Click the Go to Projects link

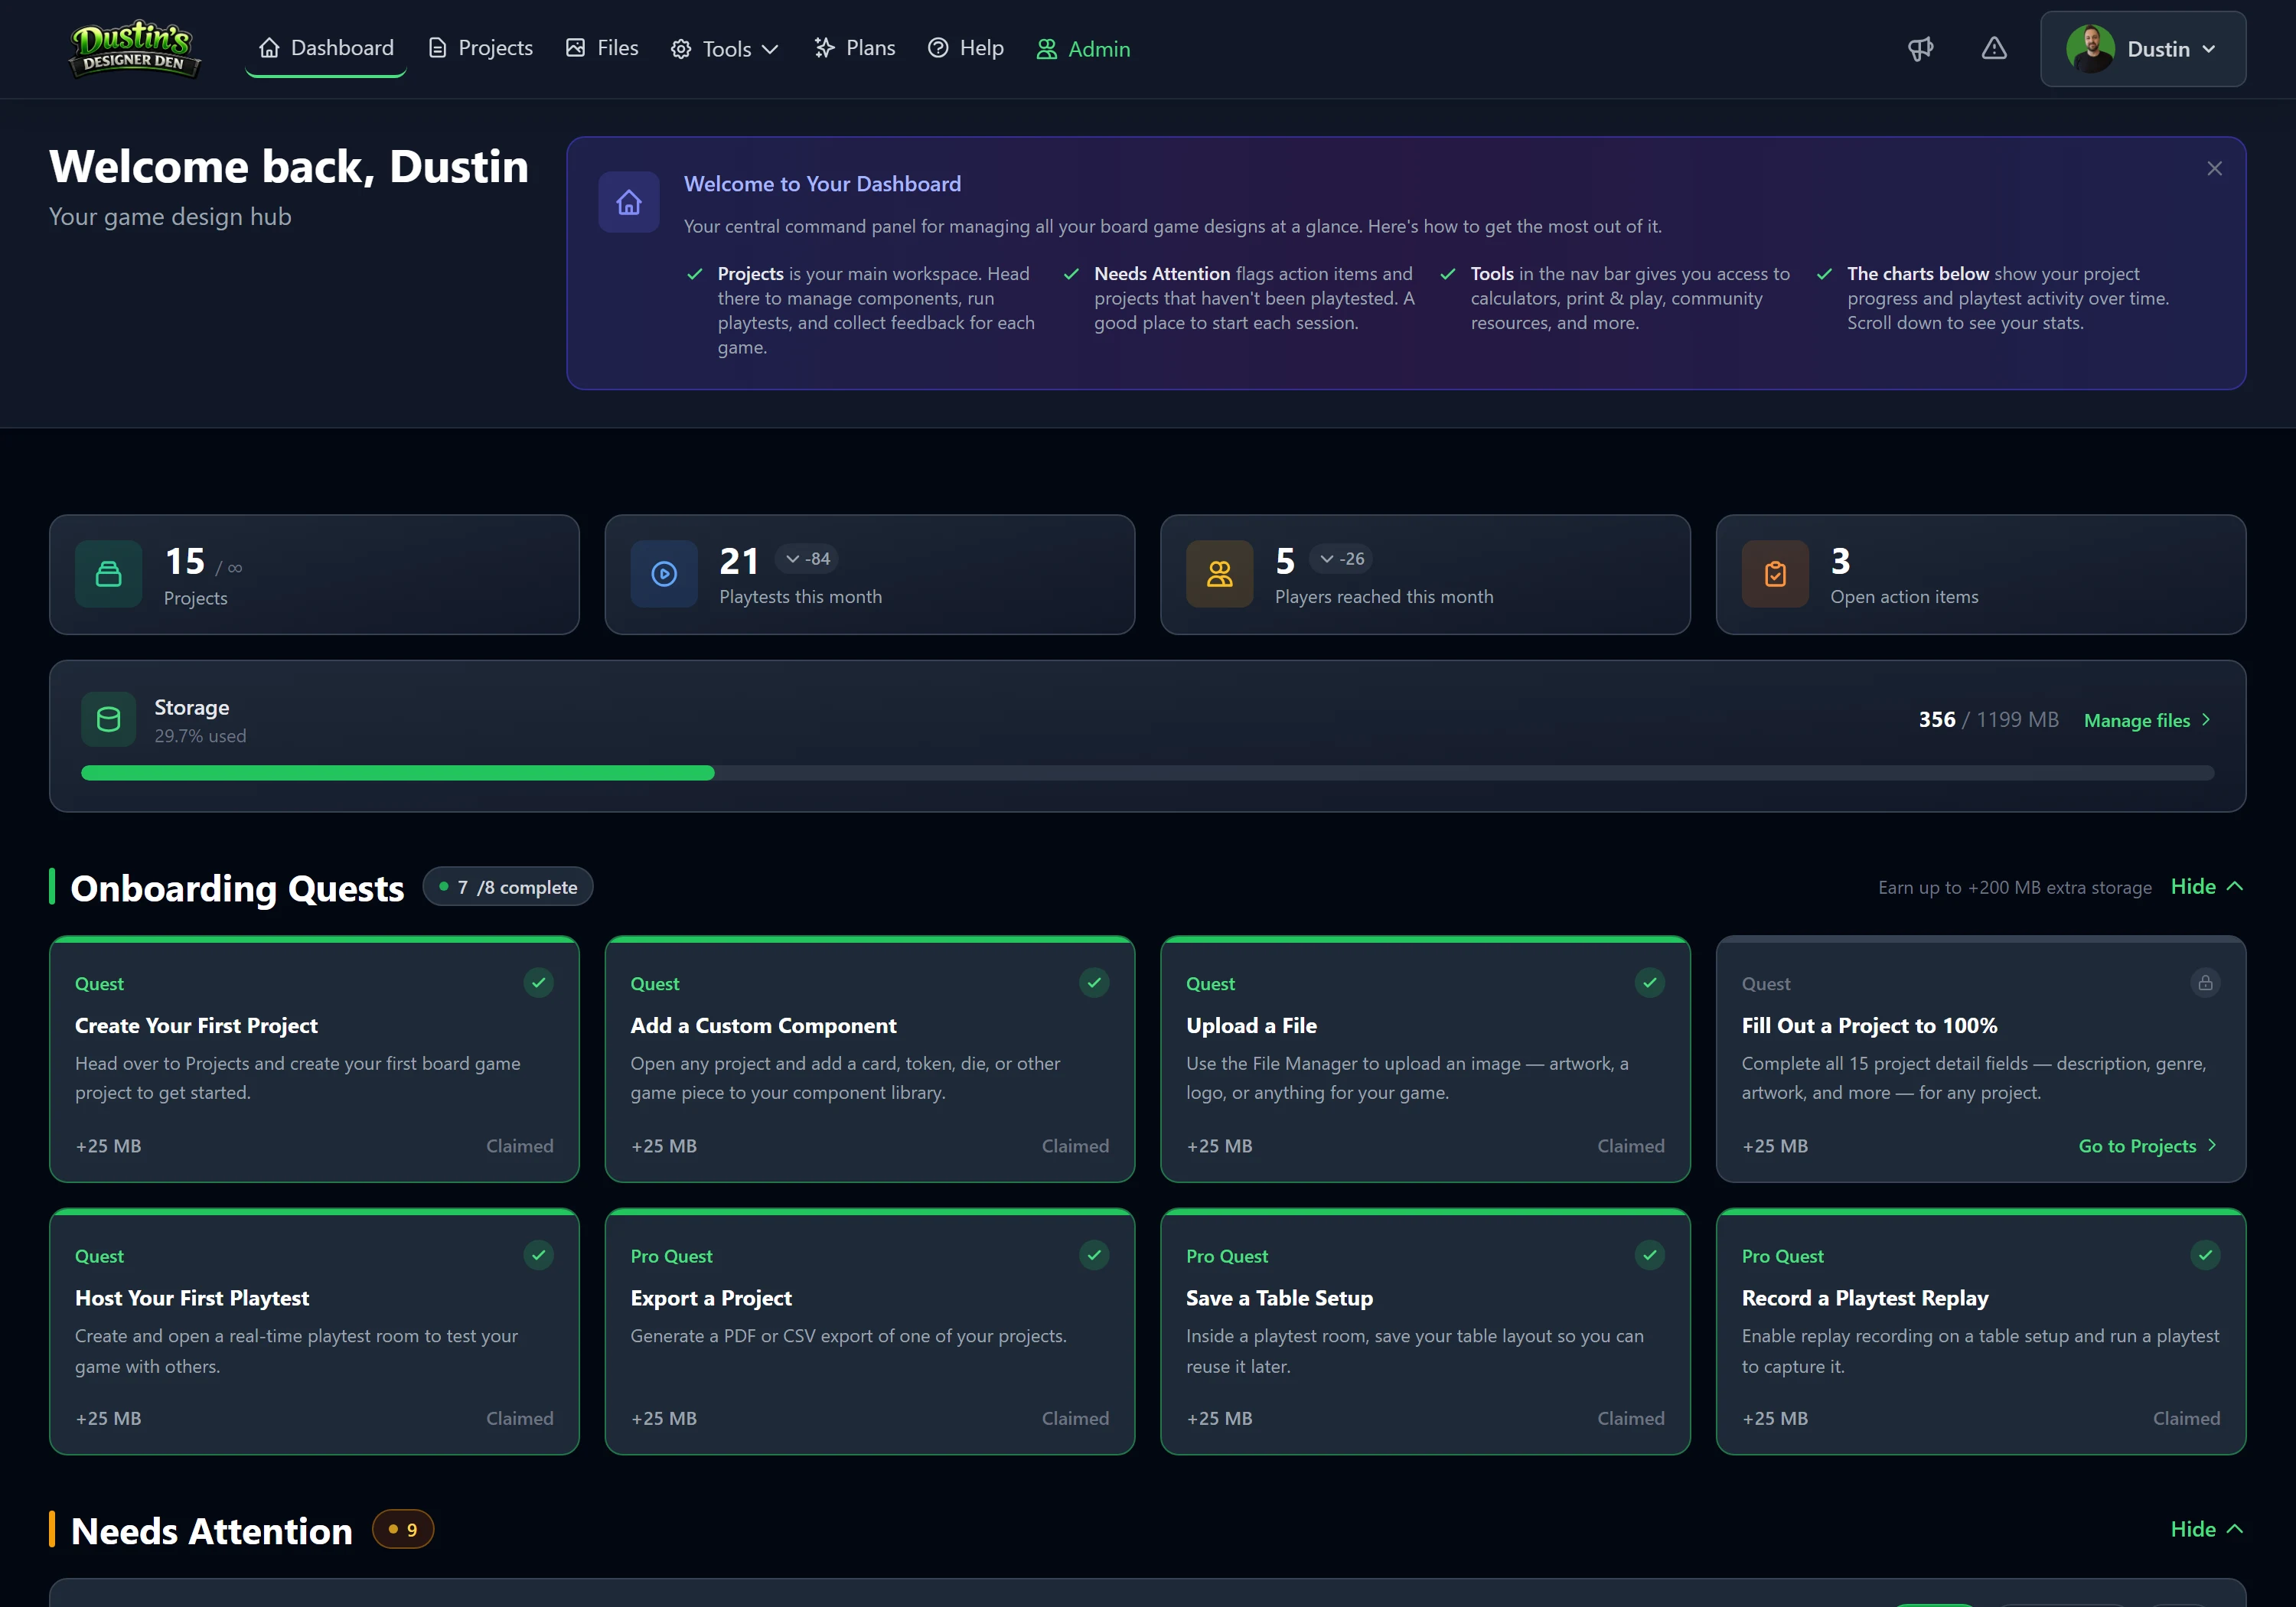[x=2148, y=1146]
